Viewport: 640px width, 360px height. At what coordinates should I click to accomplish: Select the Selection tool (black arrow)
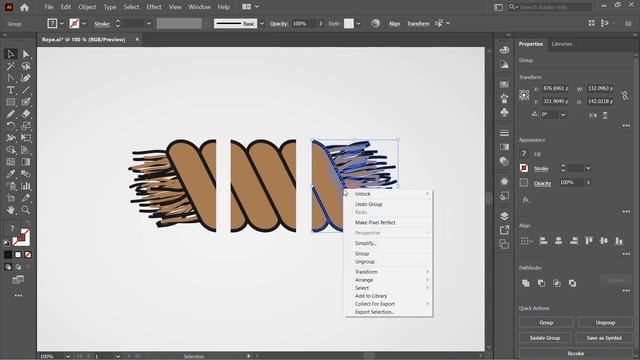tap(11, 54)
